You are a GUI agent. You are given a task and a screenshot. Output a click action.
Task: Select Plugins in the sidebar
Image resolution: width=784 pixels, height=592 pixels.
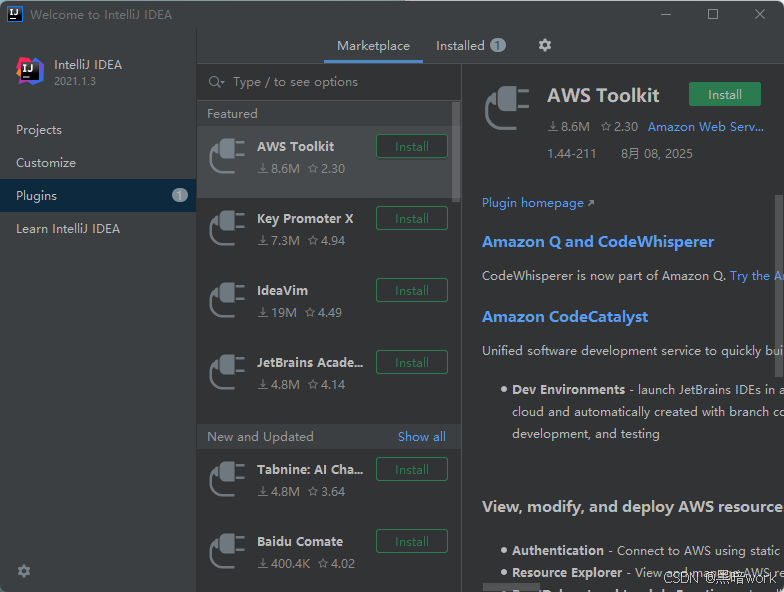(x=98, y=196)
